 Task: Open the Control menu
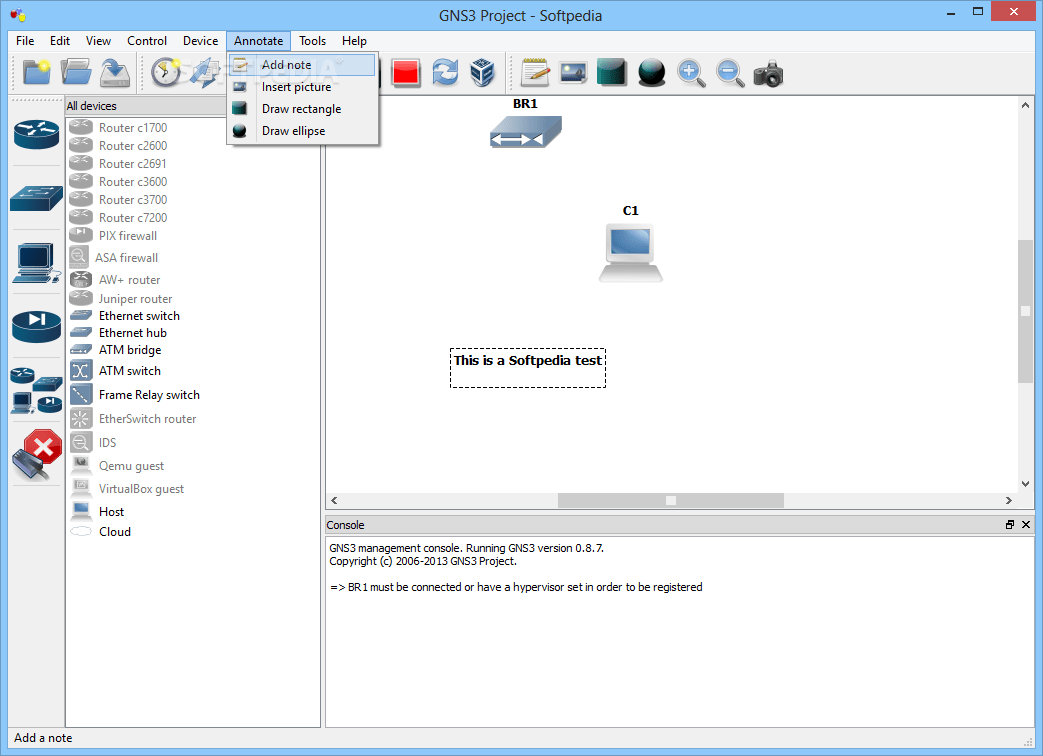point(147,41)
